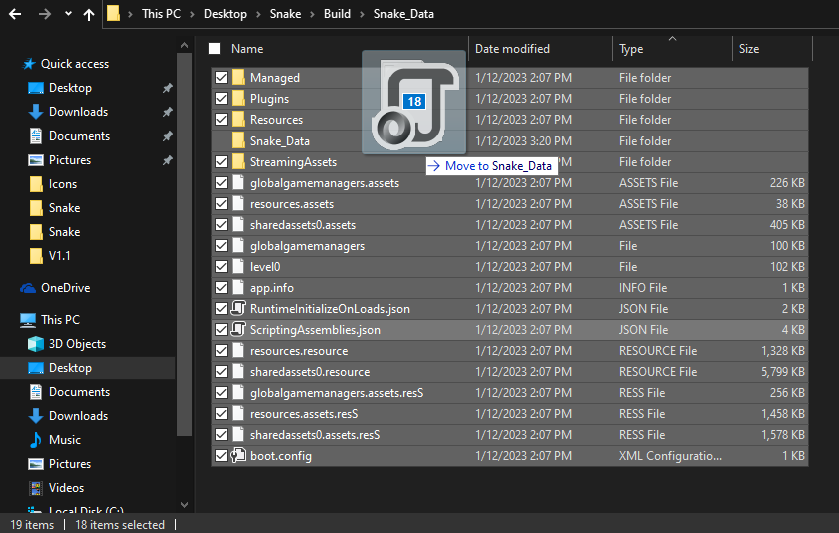
Task: Uncheck the app.info checkbox
Action: tap(222, 287)
